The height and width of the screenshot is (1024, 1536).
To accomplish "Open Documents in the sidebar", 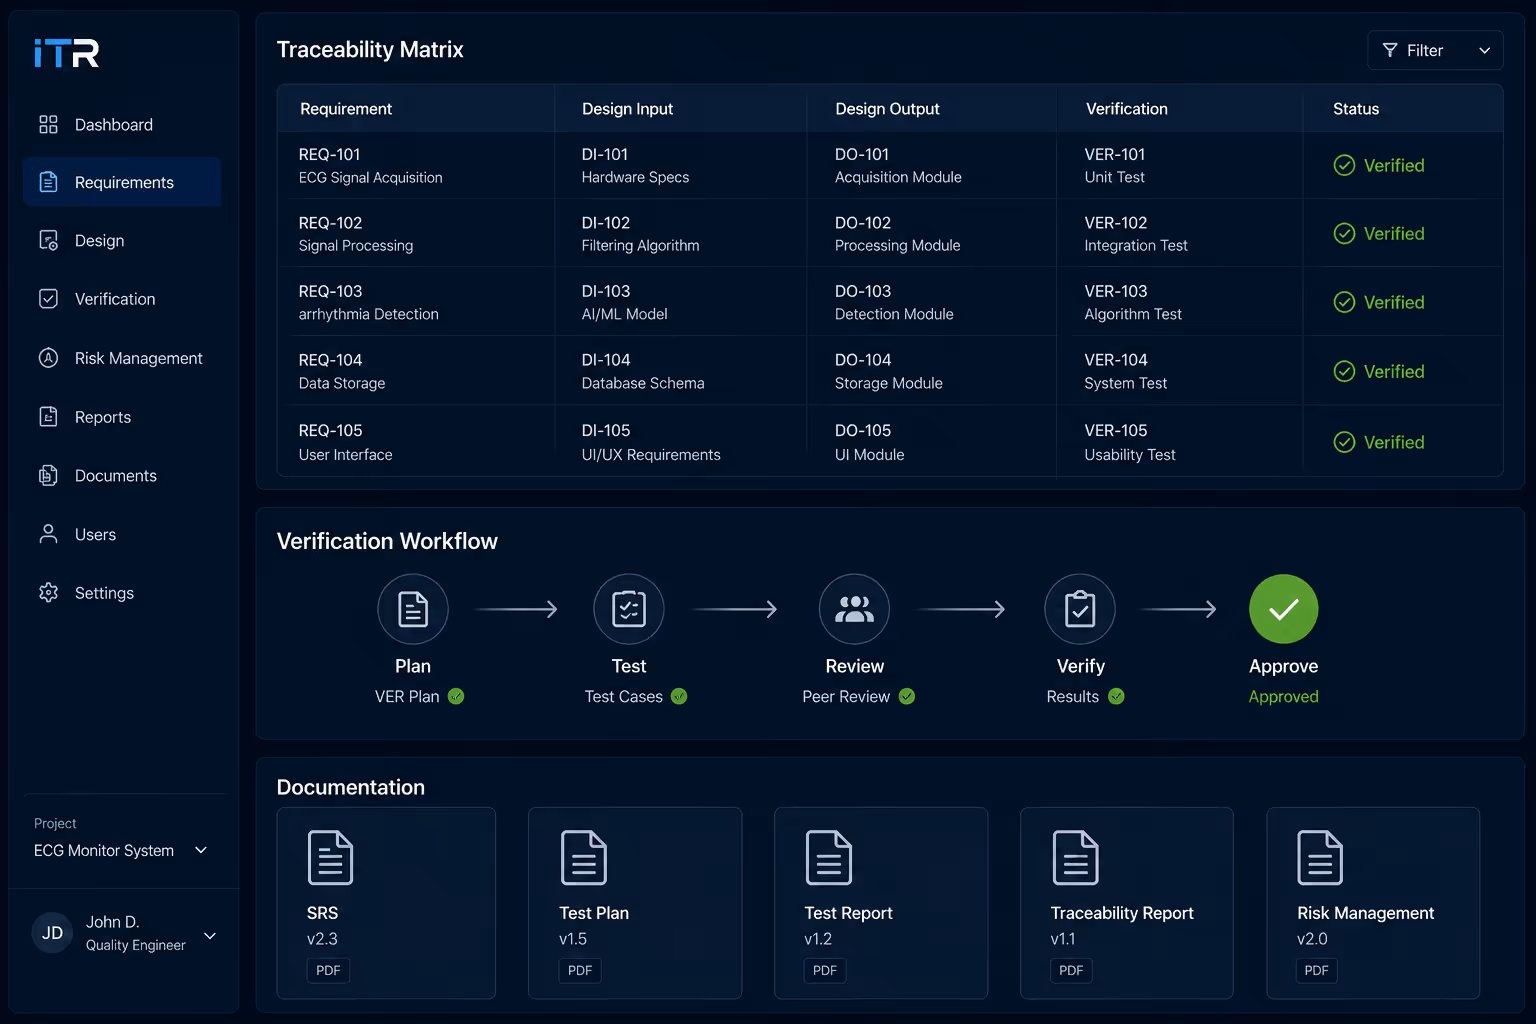I will pos(122,475).
